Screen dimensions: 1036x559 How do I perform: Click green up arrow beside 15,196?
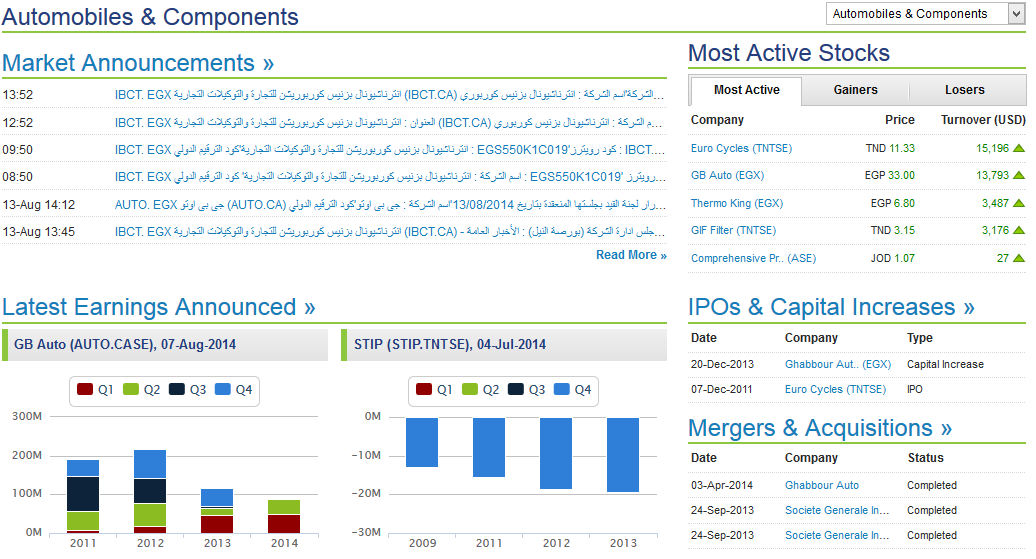click(x=1019, y=148)
